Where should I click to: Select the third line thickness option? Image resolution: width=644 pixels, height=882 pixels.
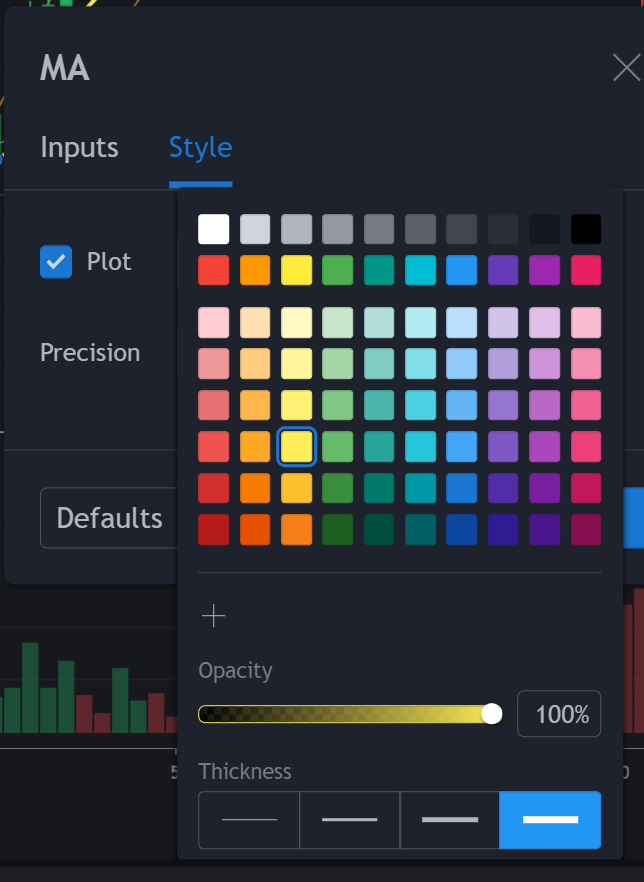point(450,820)
